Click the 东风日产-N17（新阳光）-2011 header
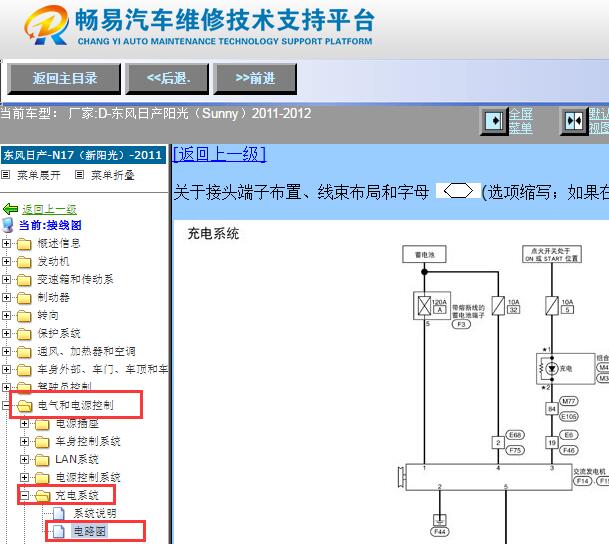This screenshot has height=544, width=609. click(x=83, y=155)
